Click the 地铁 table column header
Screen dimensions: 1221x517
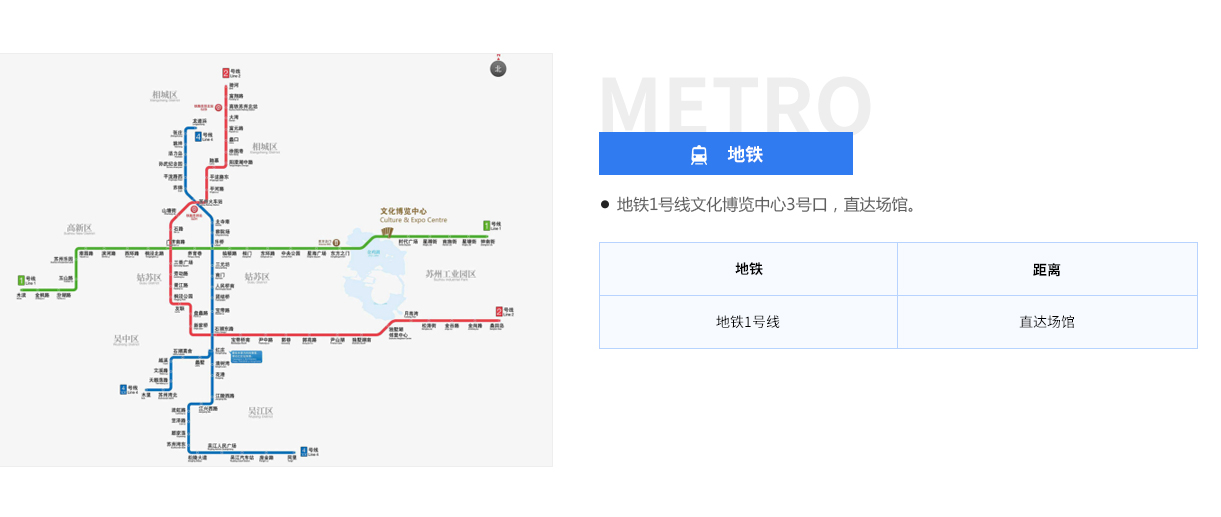[748, 269]
